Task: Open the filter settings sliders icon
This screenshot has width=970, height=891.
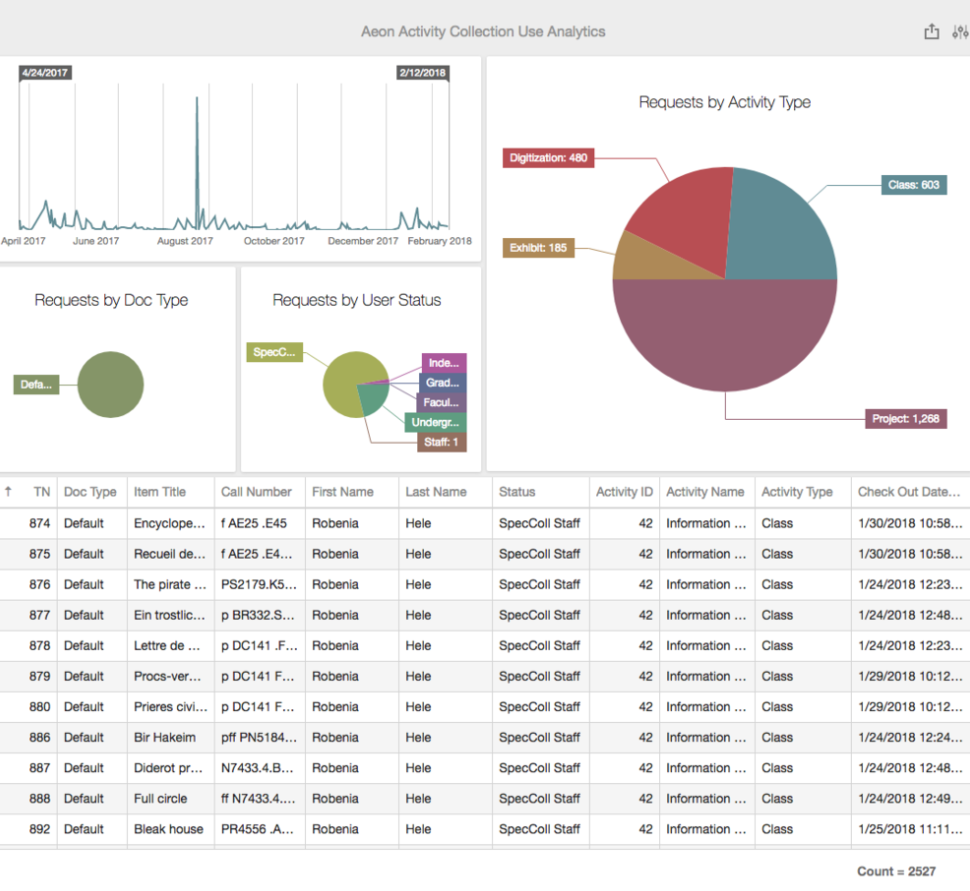Action: [x=960, y=32]
